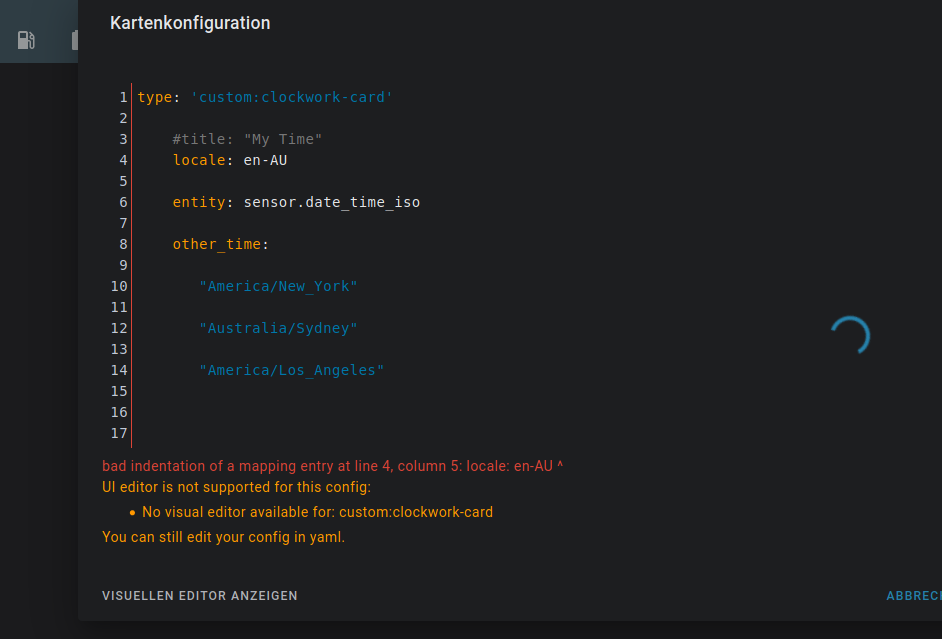Click the 'No visual editor available' warning text
Viewport: 942px width, 639px height.
click(317, 512)
